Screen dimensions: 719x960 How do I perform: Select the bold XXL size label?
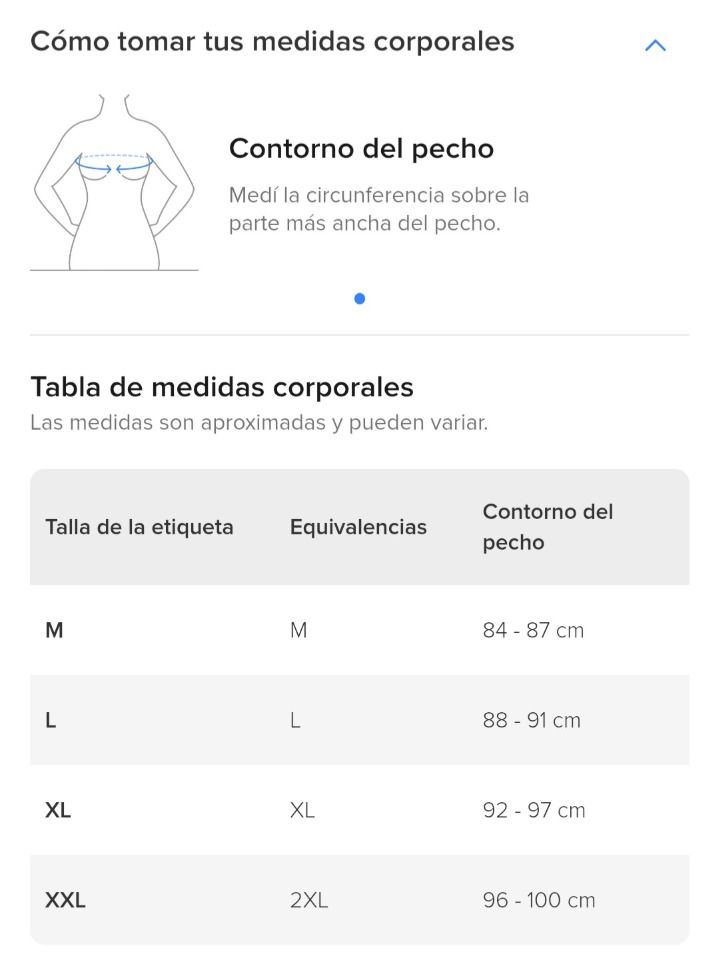tap(66, 901)
